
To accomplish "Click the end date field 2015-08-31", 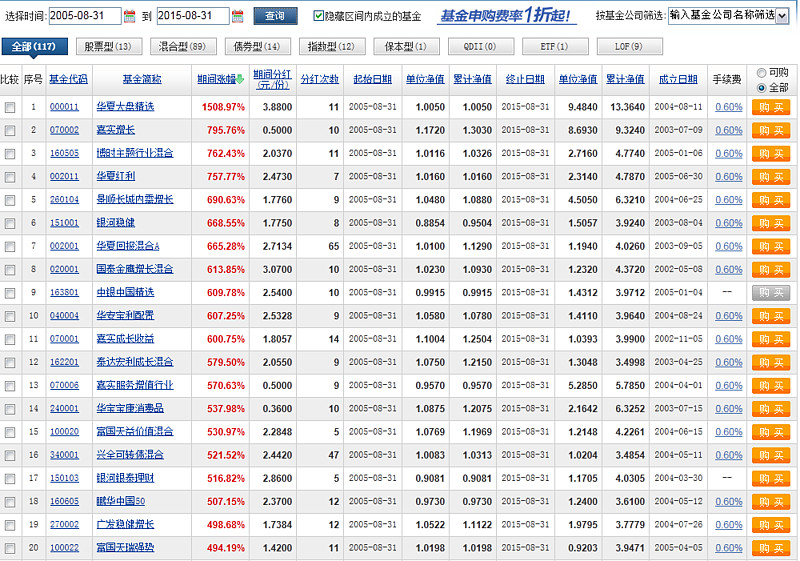I will point(193,16).
